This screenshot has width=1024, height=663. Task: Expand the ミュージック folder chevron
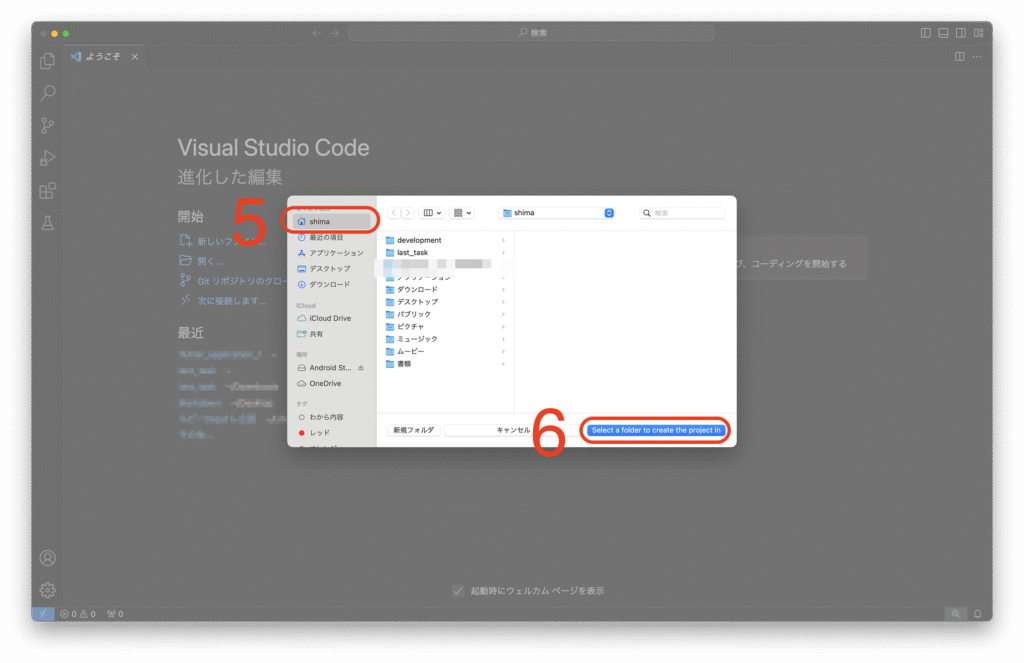point(503,339)
